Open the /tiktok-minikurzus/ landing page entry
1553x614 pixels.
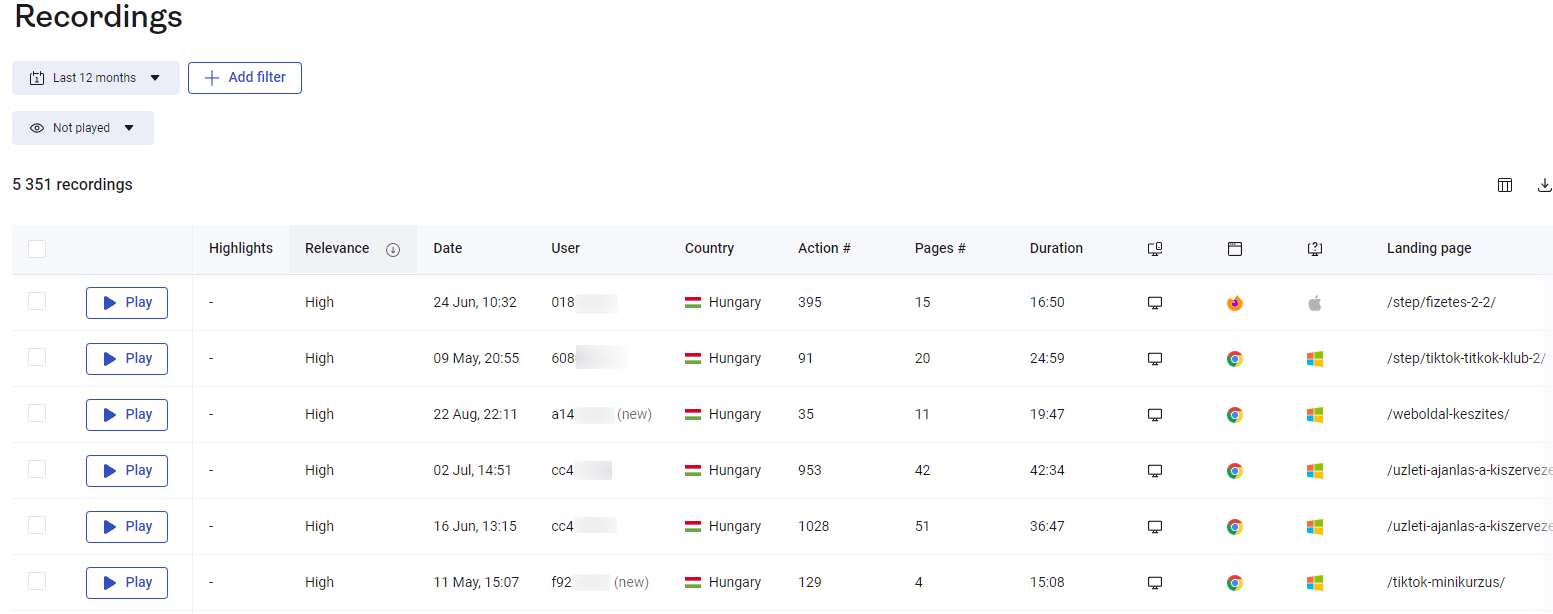pyautogui.click(x=1445, y=583)
